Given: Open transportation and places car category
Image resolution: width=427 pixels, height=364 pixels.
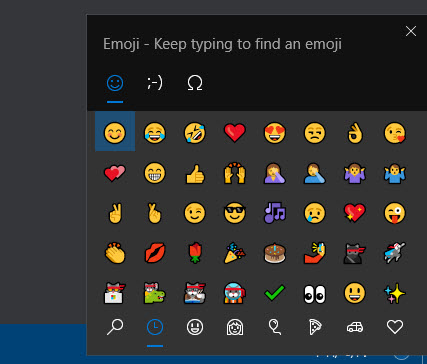Looking at the screenshot, I should pyautogui.click(x=355, y=327).
